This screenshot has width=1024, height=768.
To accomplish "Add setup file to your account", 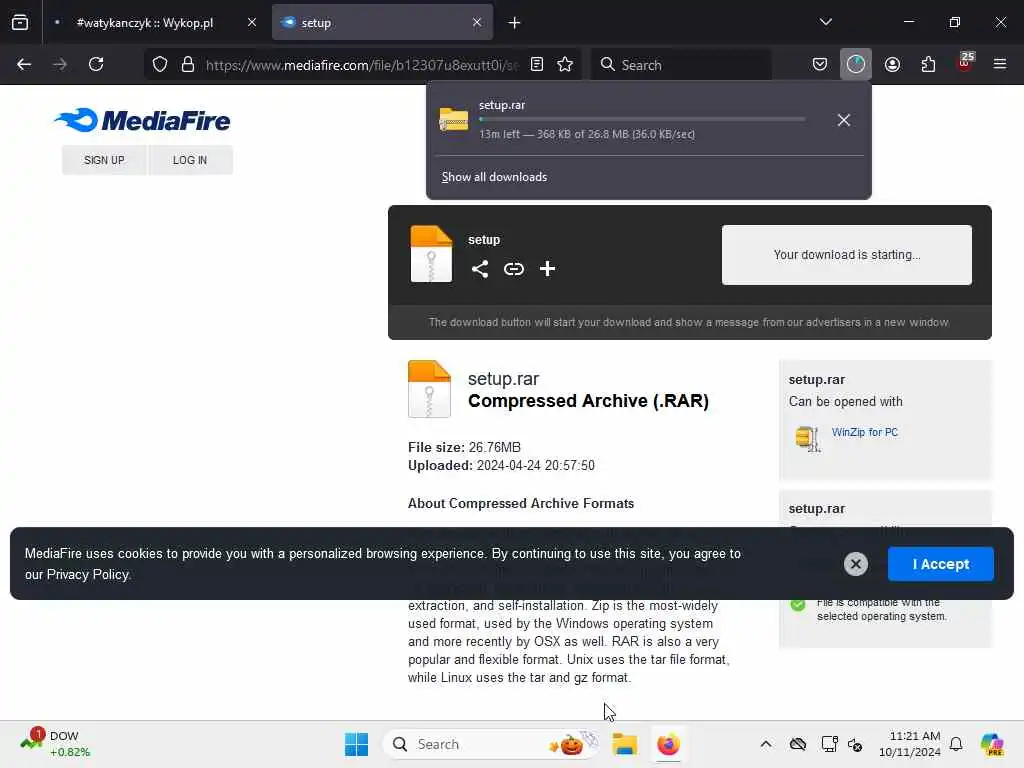I will coord(547,268).
